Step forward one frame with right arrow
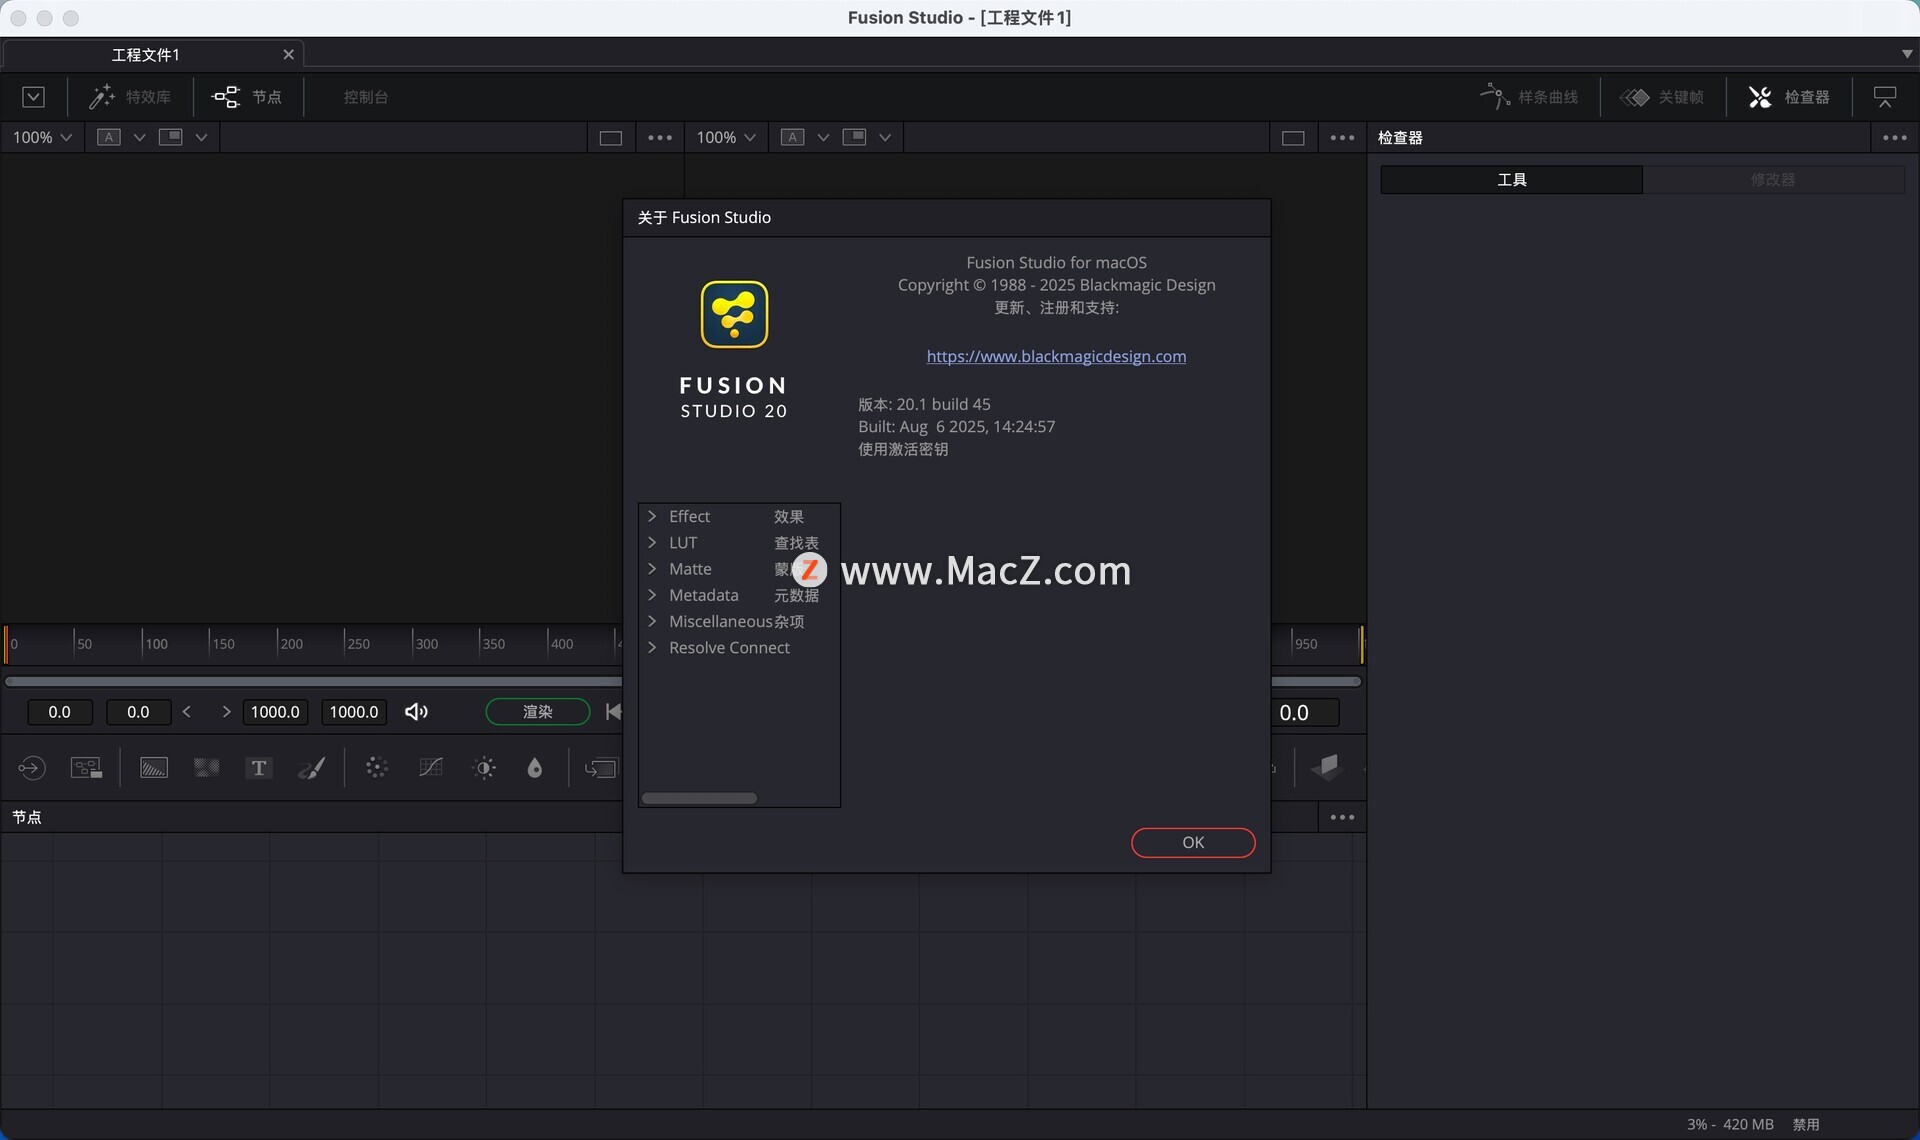 pyautogui.click(x=226, y=712)
